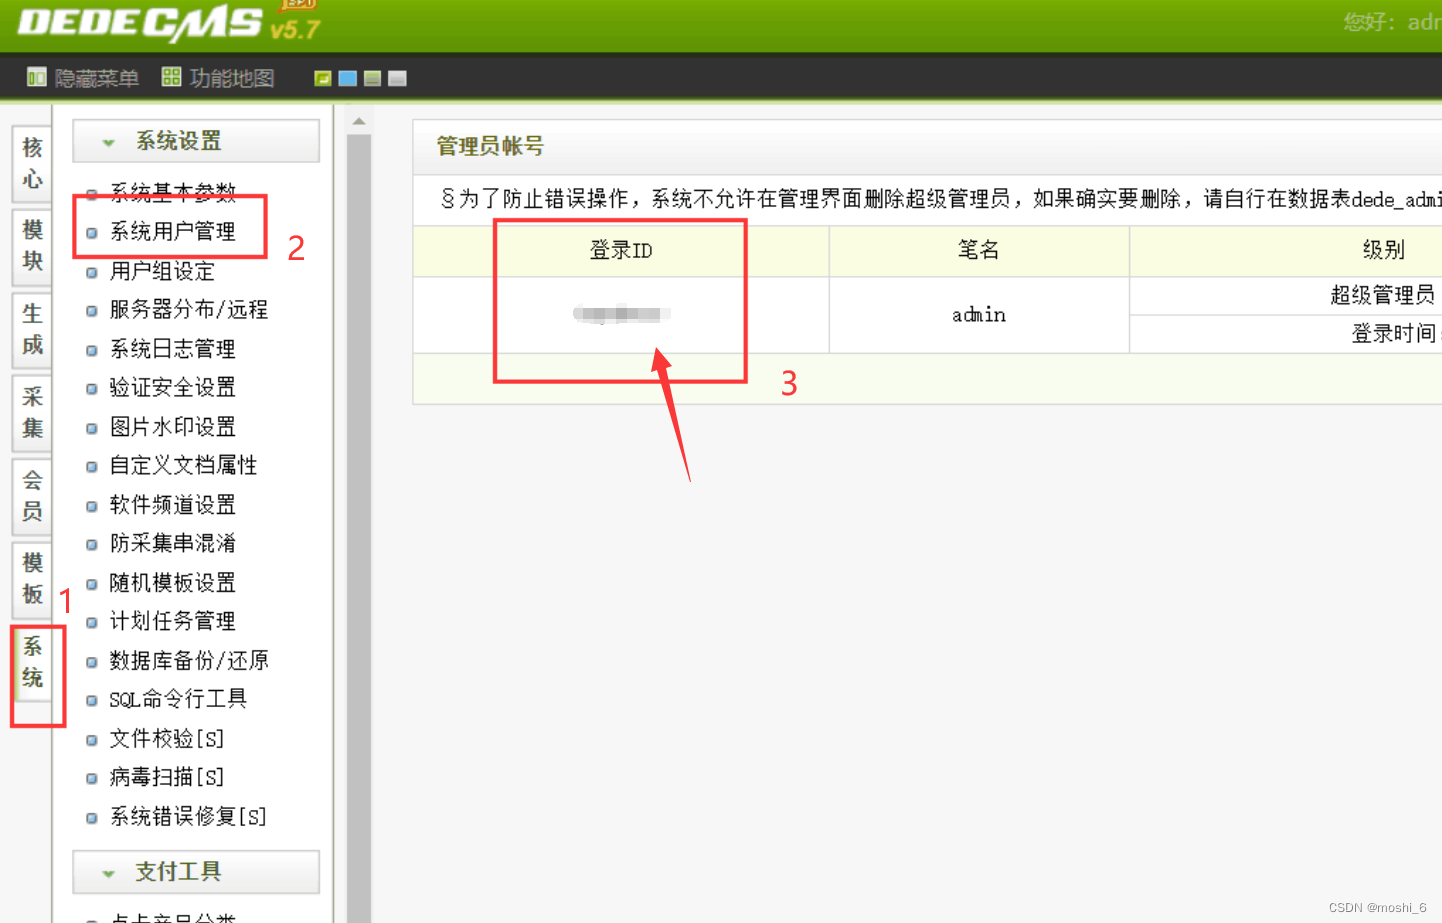
Task: Open the 功能地图 grid icon
Action: pos(170,77)
